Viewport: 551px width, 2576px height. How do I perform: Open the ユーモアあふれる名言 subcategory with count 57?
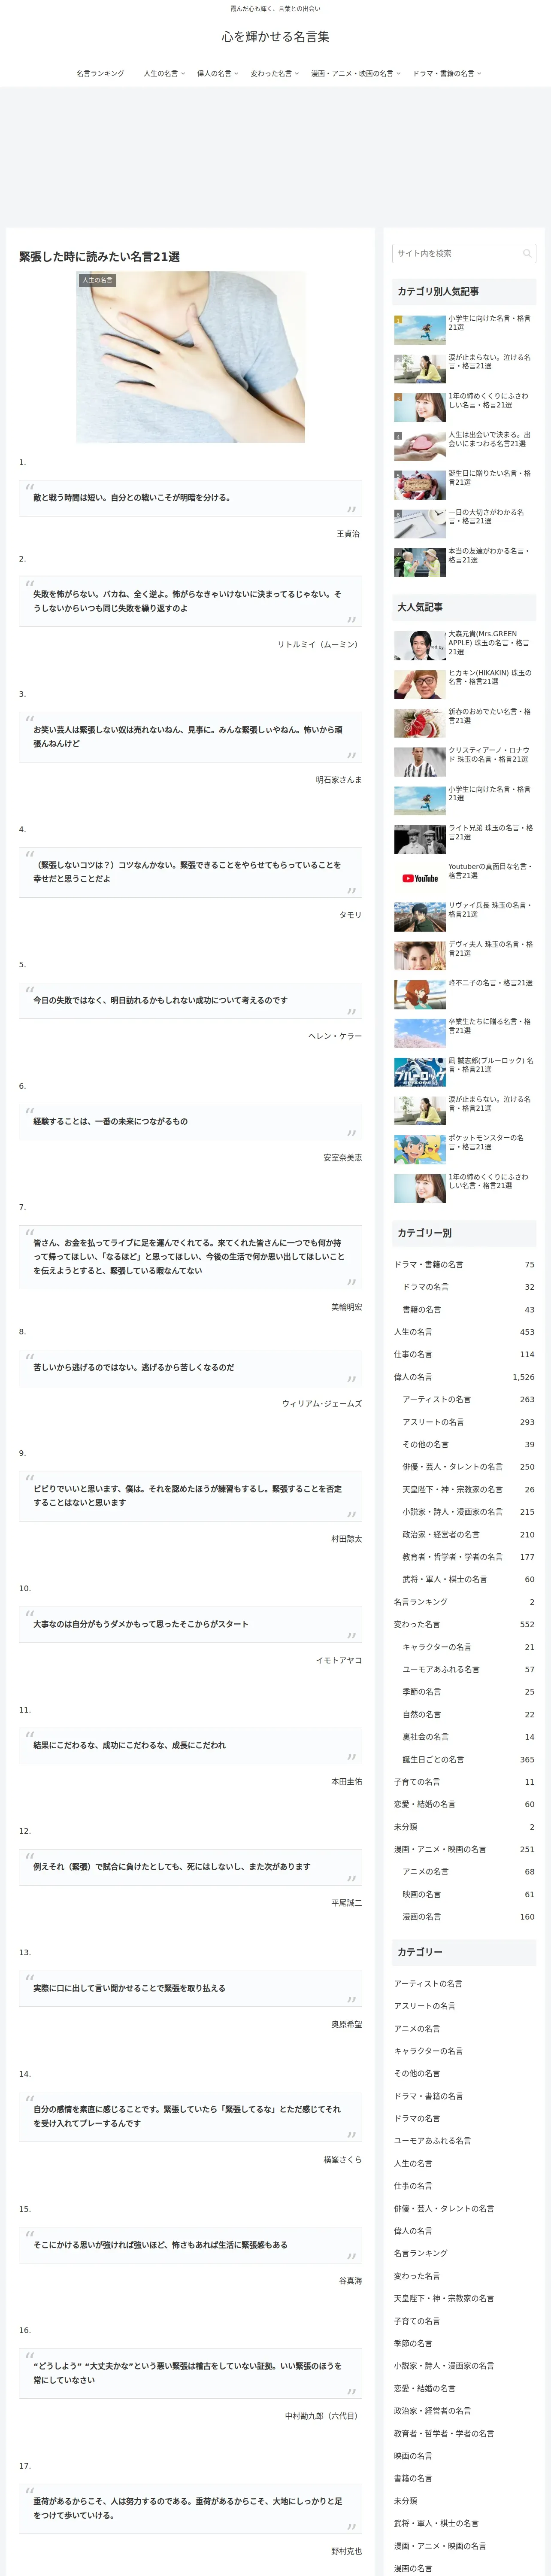coord(468,1669)
